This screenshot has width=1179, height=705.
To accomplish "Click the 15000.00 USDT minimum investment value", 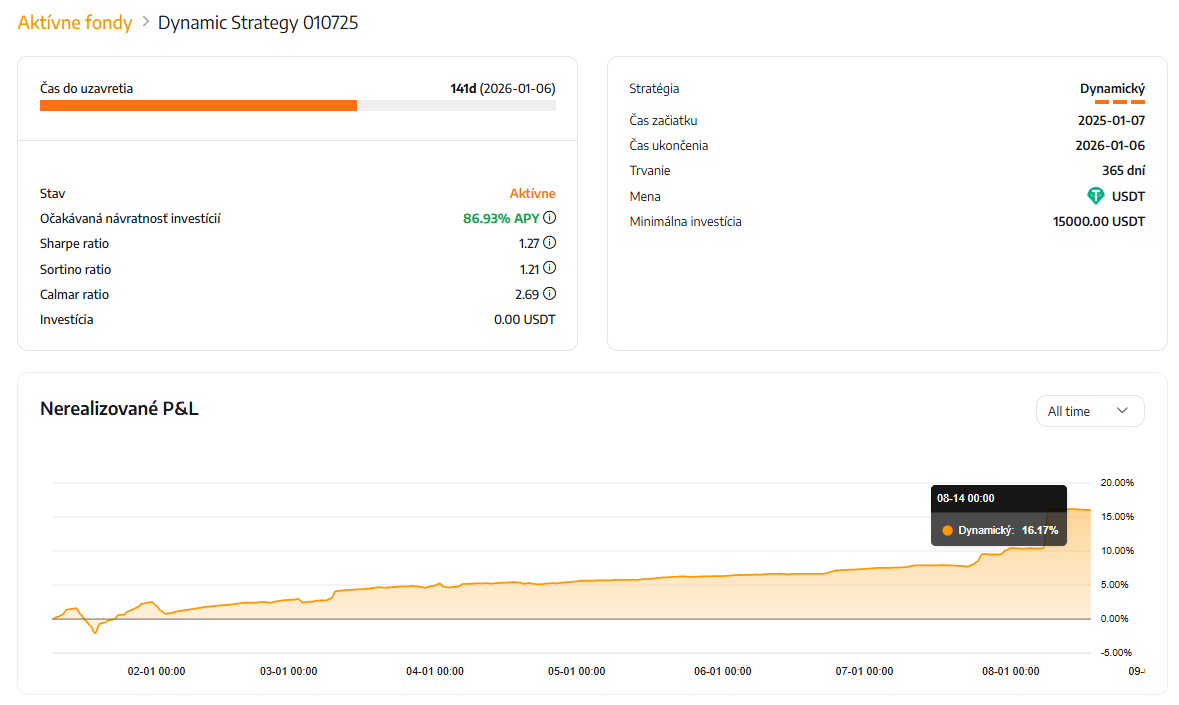I will [x=1099, y=221].
